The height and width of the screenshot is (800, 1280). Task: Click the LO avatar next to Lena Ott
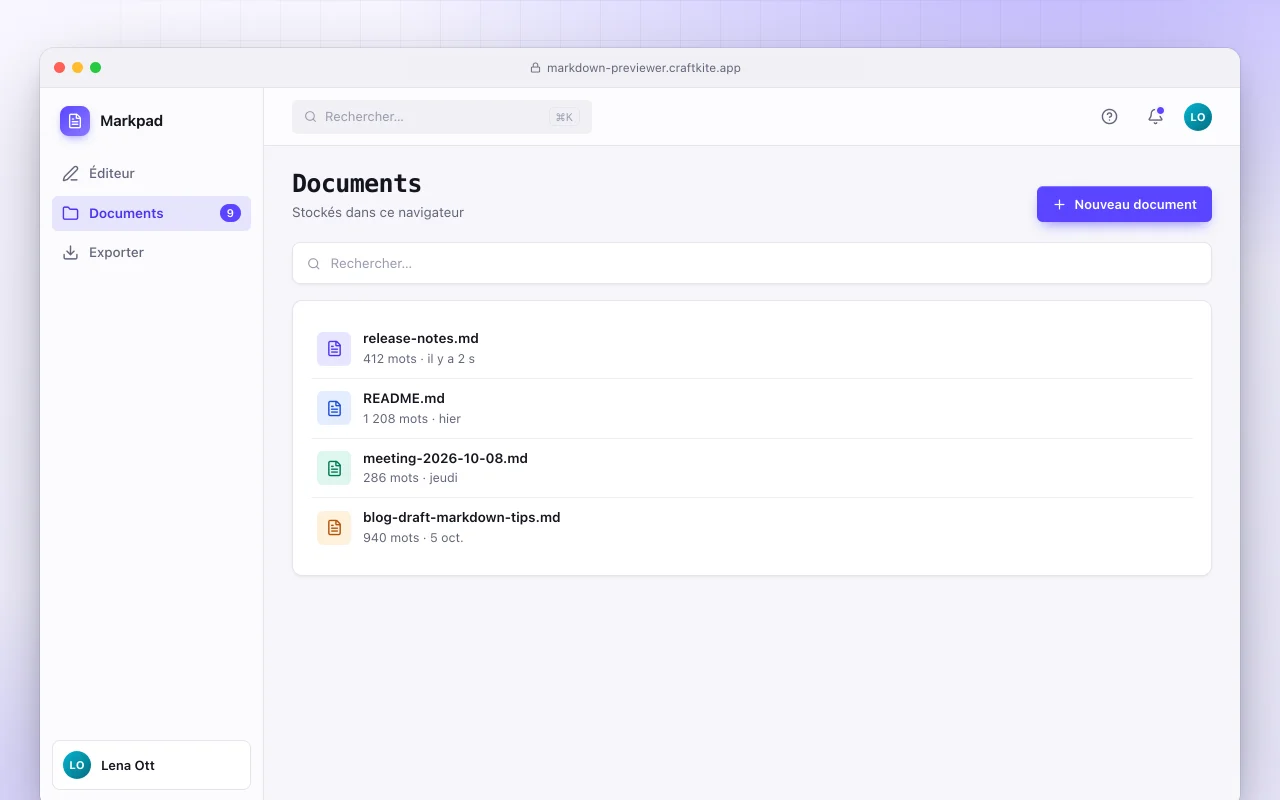pos(77,765)
